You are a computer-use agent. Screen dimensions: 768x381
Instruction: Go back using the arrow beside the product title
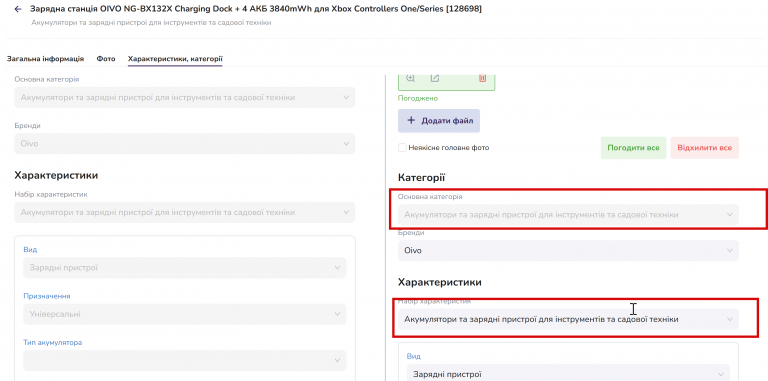click(18, 9)
